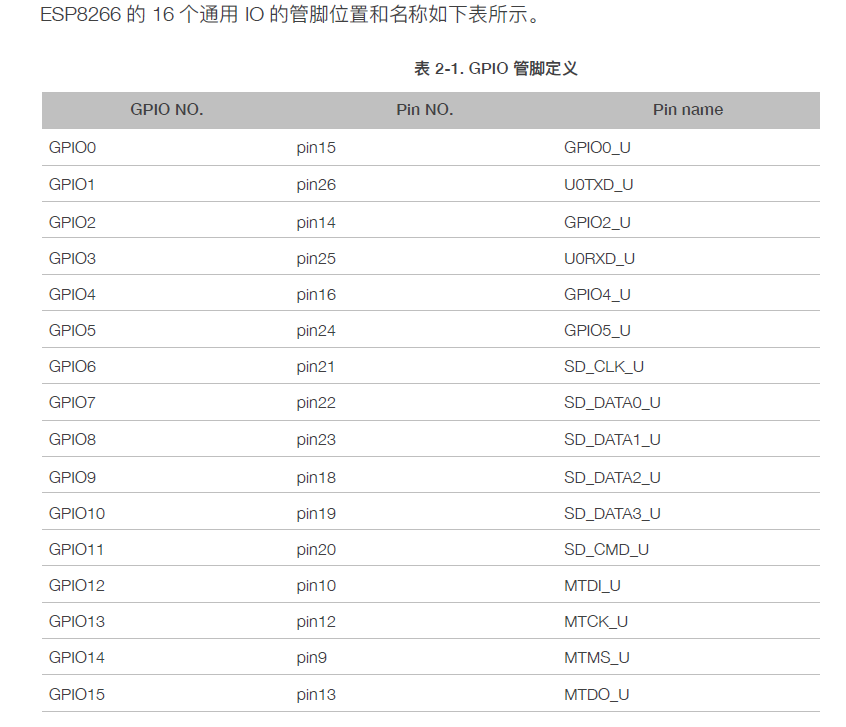
Task: Click the GPIO6 cell
Action: tap(72, 366)
